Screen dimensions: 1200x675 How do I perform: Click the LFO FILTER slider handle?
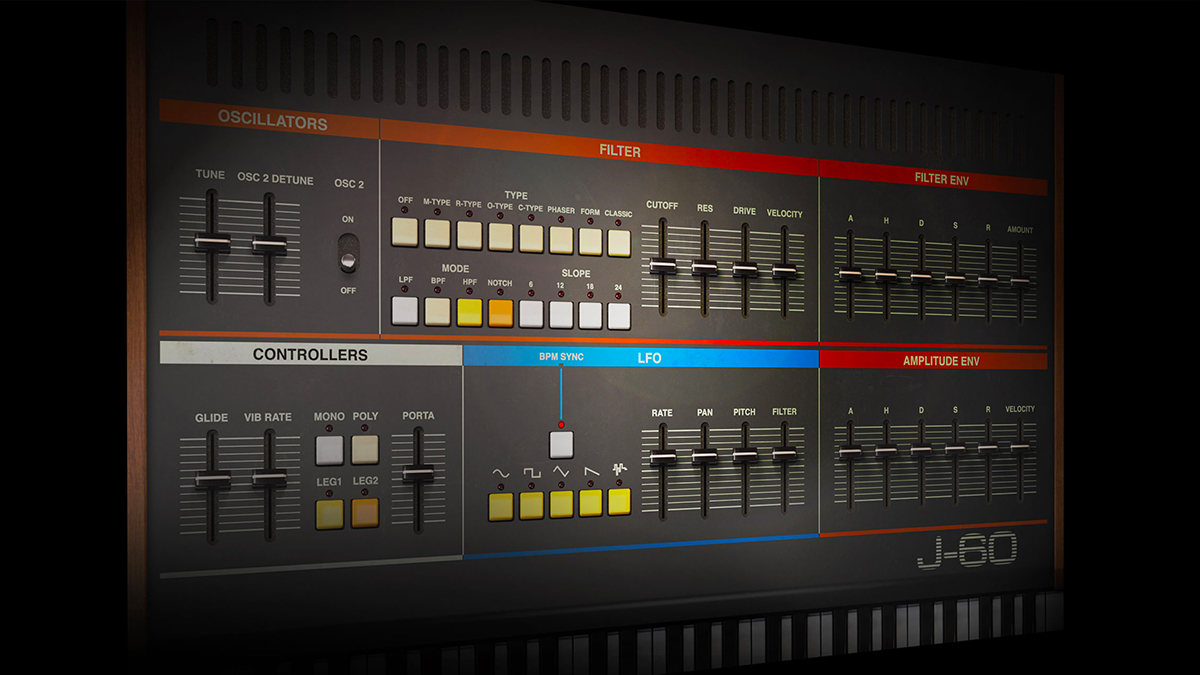[785, 453]
